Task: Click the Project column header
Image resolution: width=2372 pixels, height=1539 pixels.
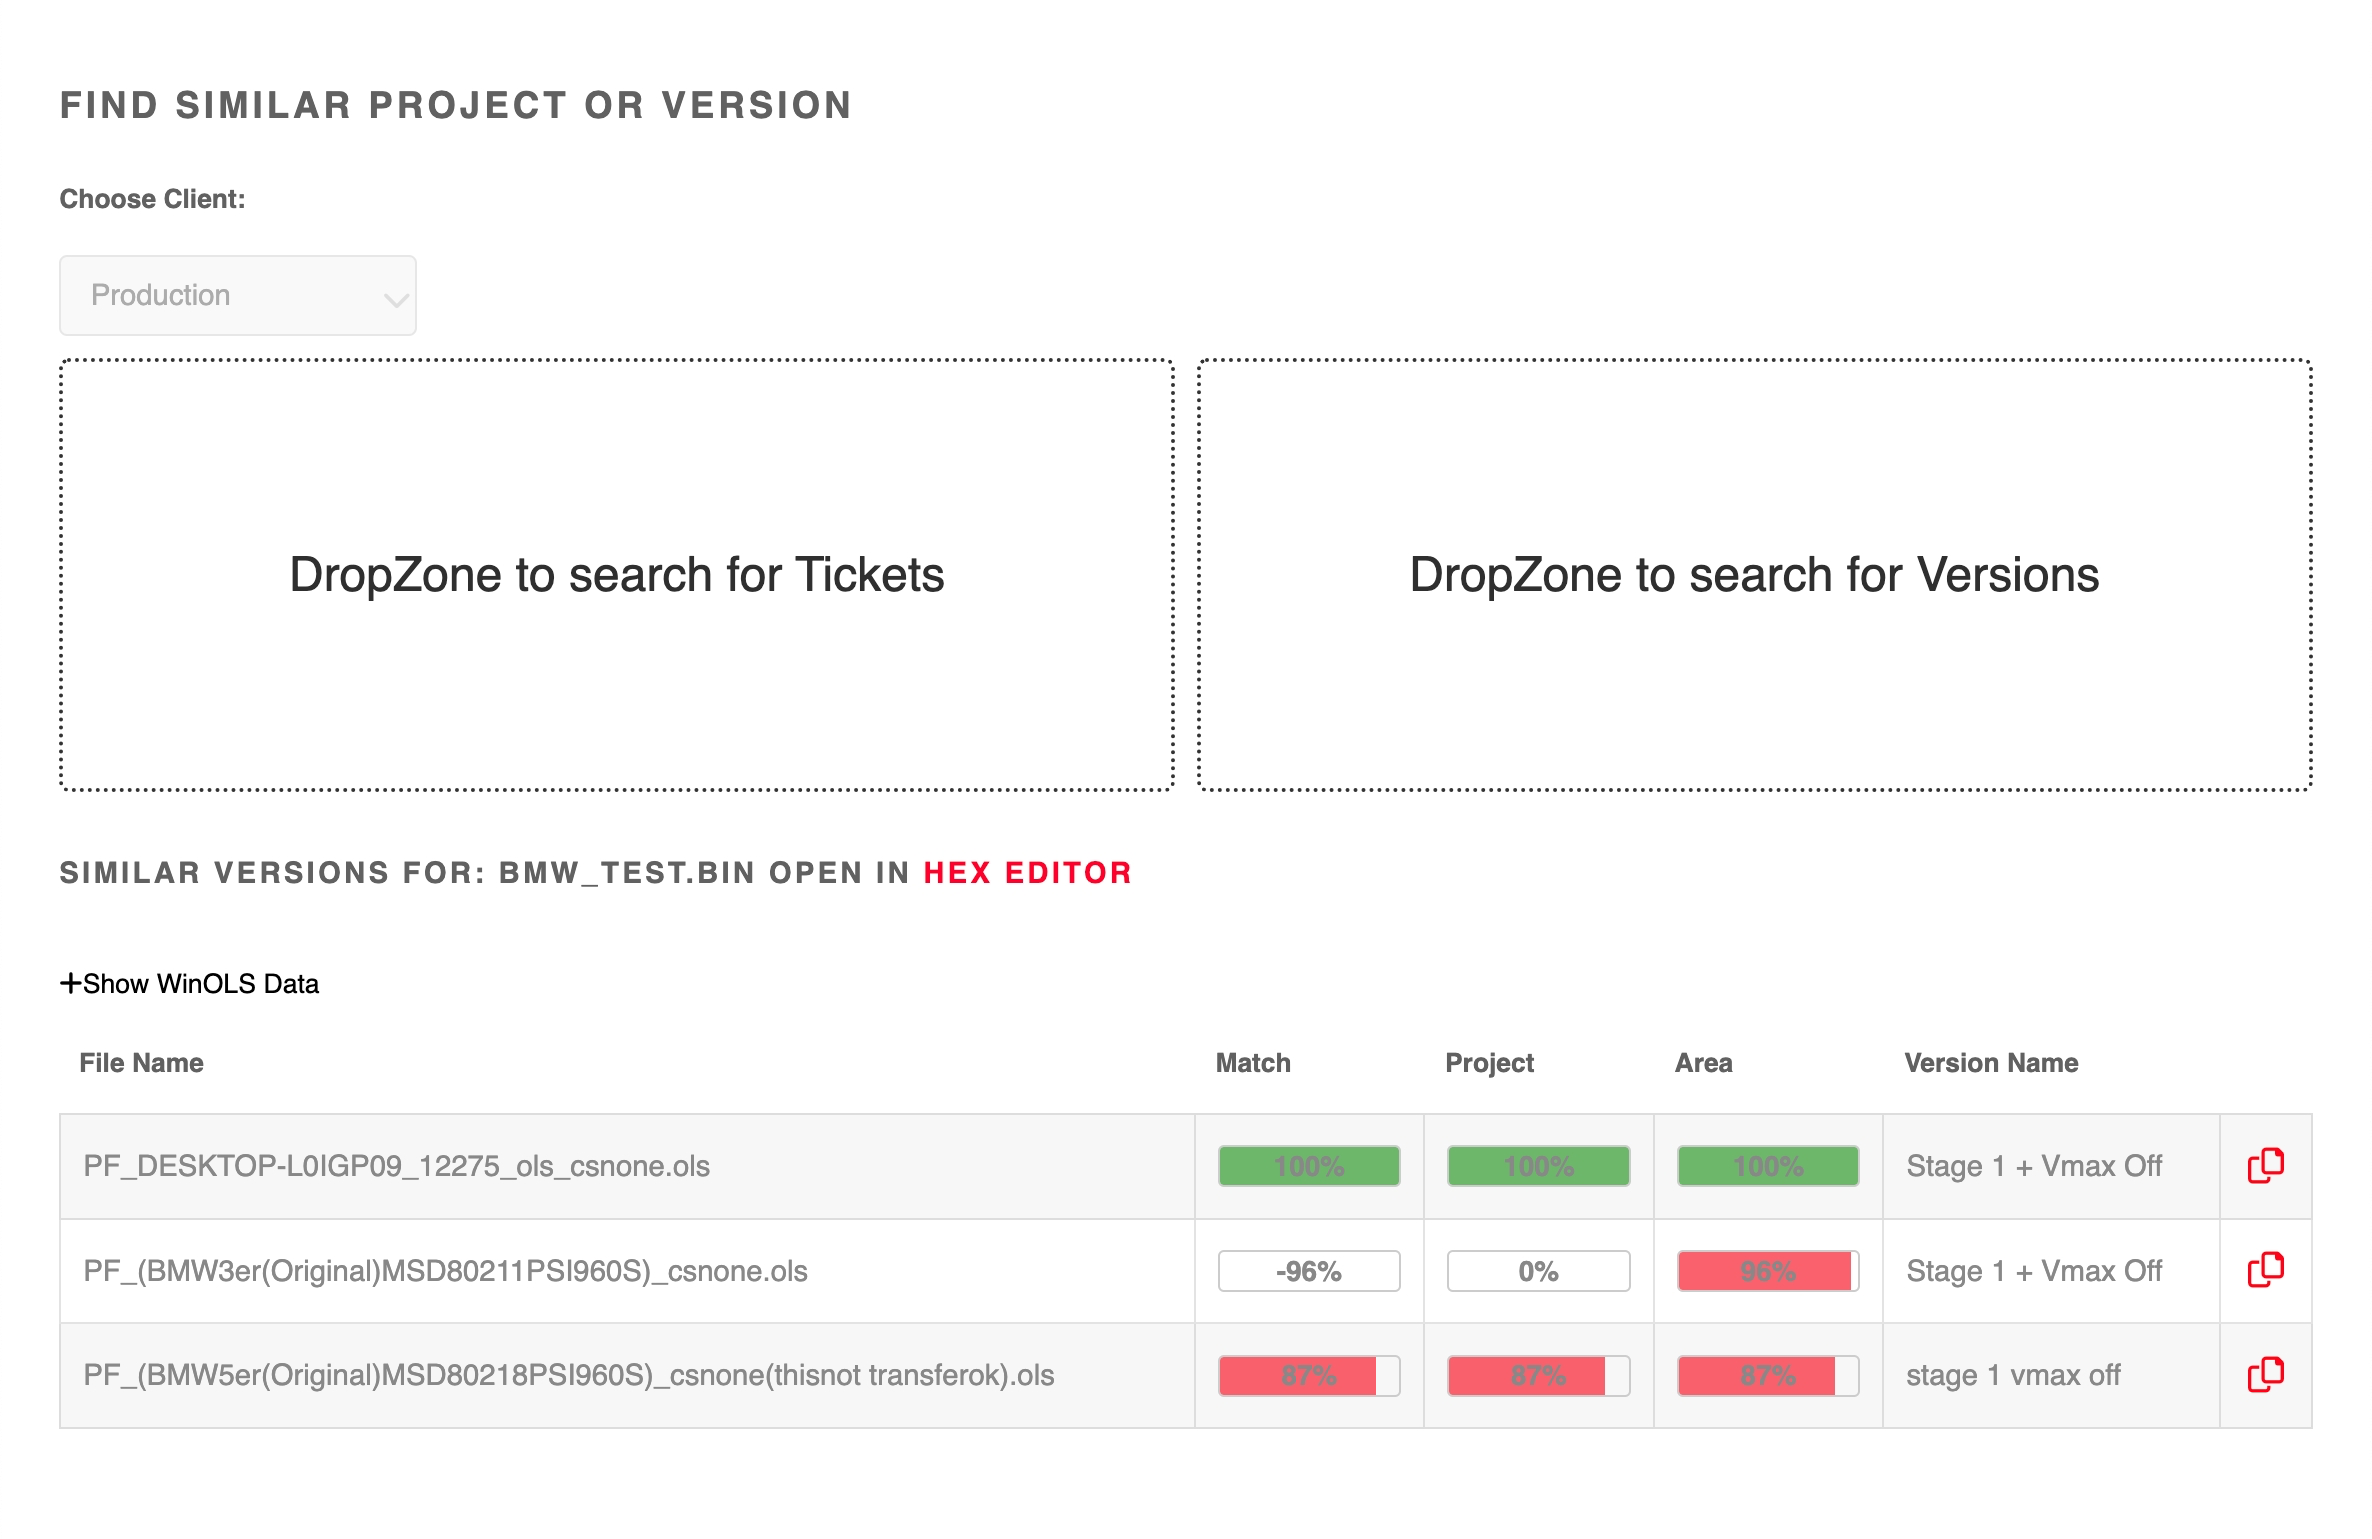Action: point(1489,1063)
